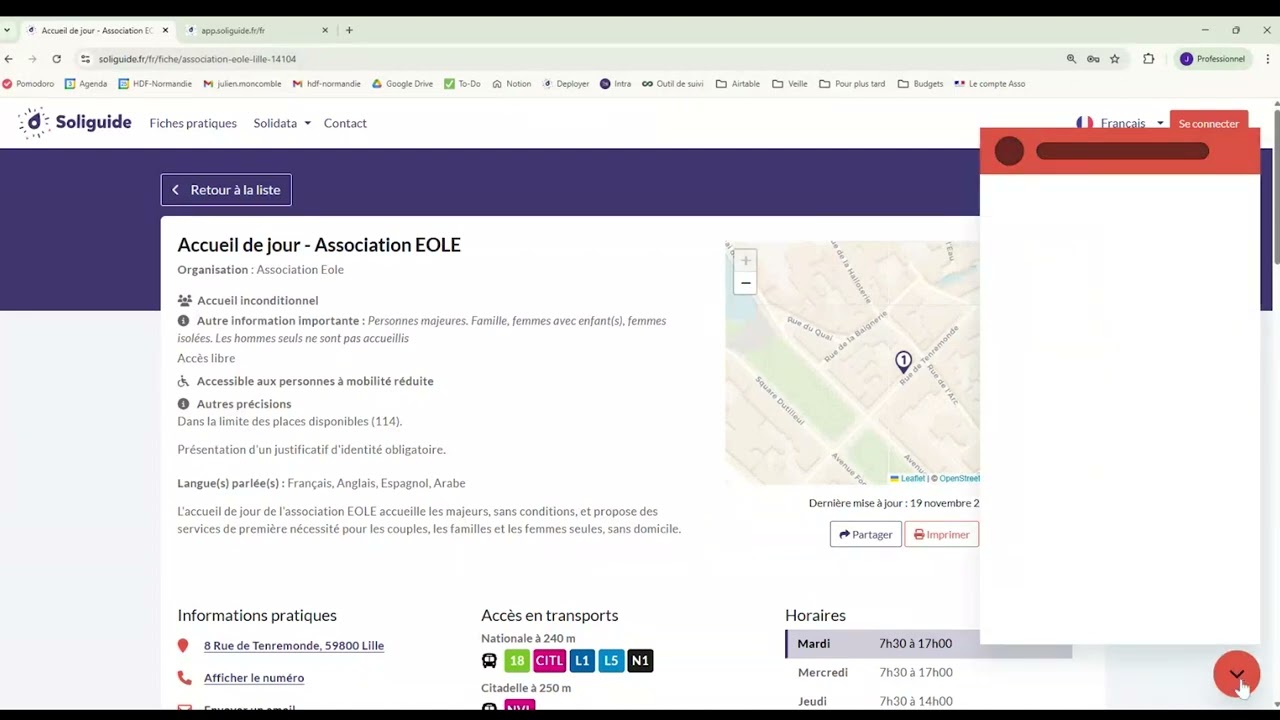Go back in browser history
The height and width of the screenshot is (720, 1280).
click(x=9, y=59)
